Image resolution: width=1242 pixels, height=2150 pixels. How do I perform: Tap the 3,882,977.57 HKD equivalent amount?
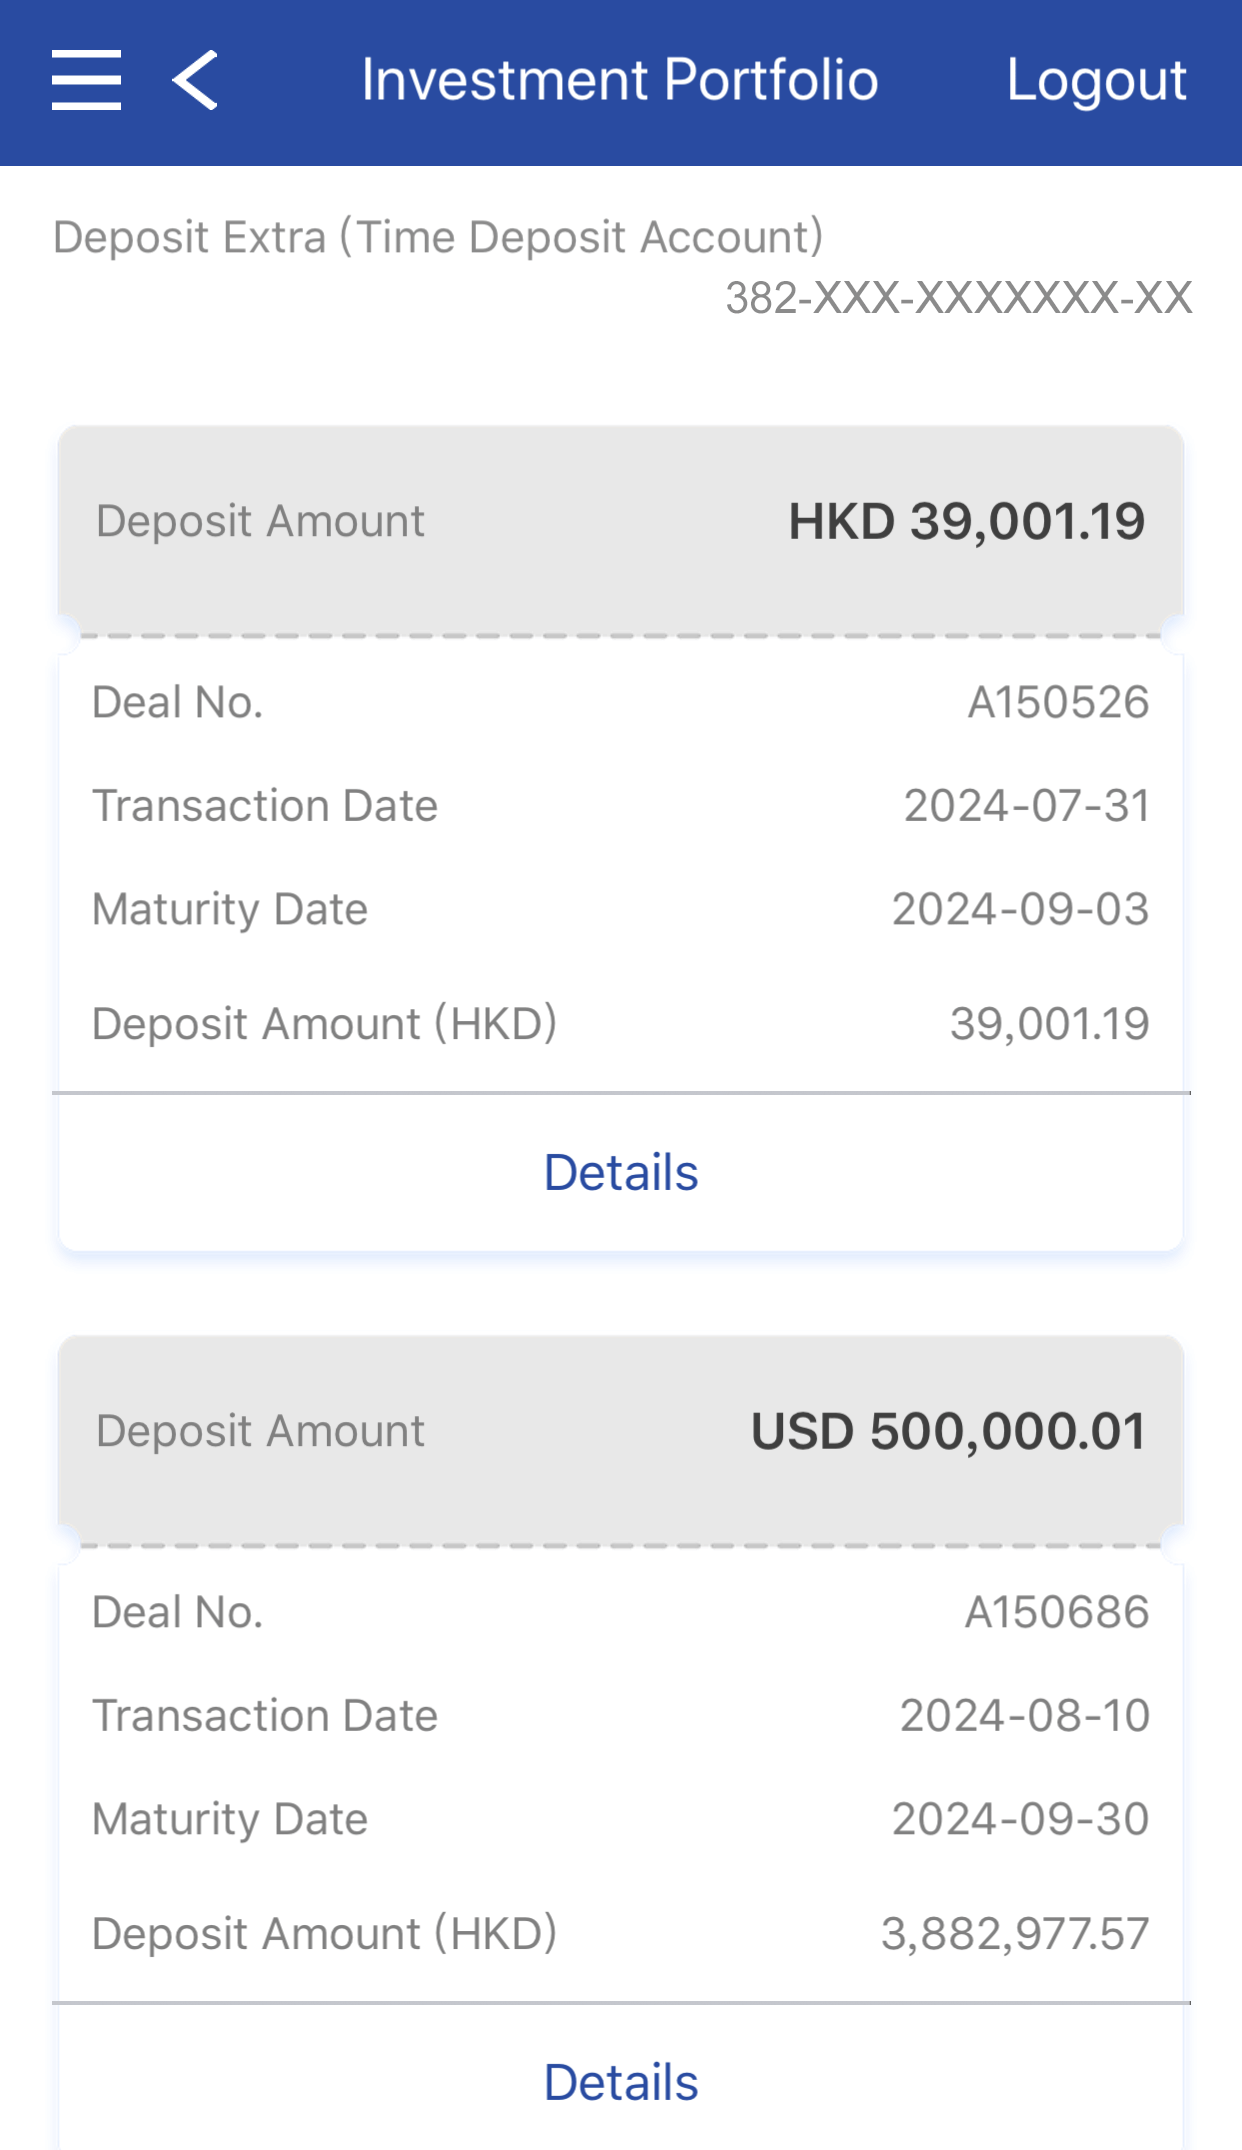[1014, 1933]
